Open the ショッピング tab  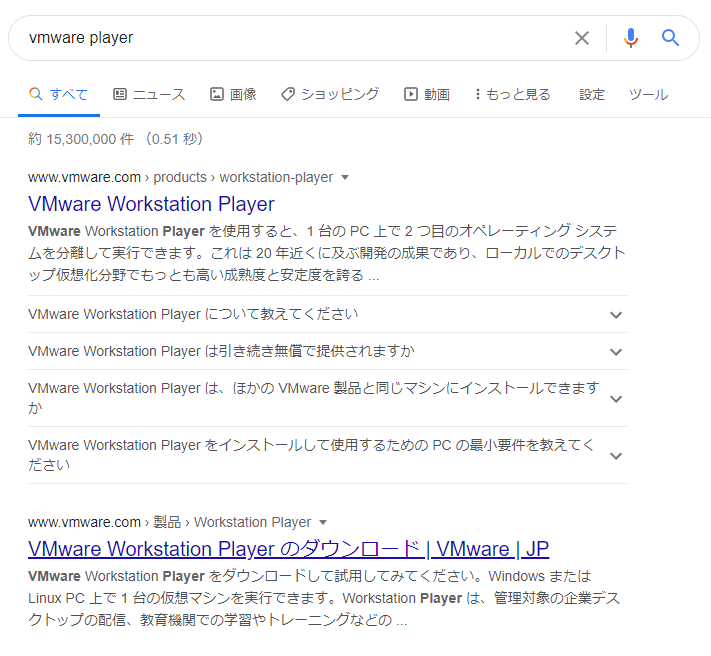tap(330, 94)
